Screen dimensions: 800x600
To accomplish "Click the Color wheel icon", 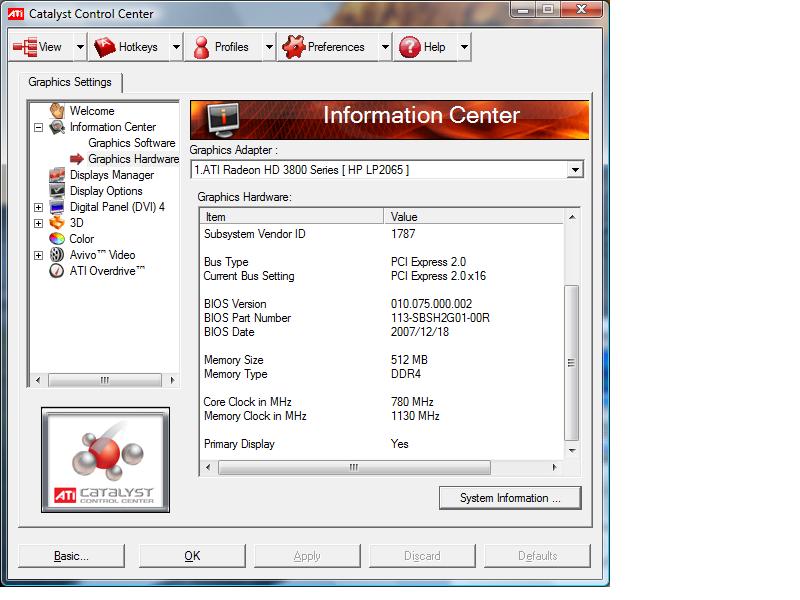I will click(57, 239).
